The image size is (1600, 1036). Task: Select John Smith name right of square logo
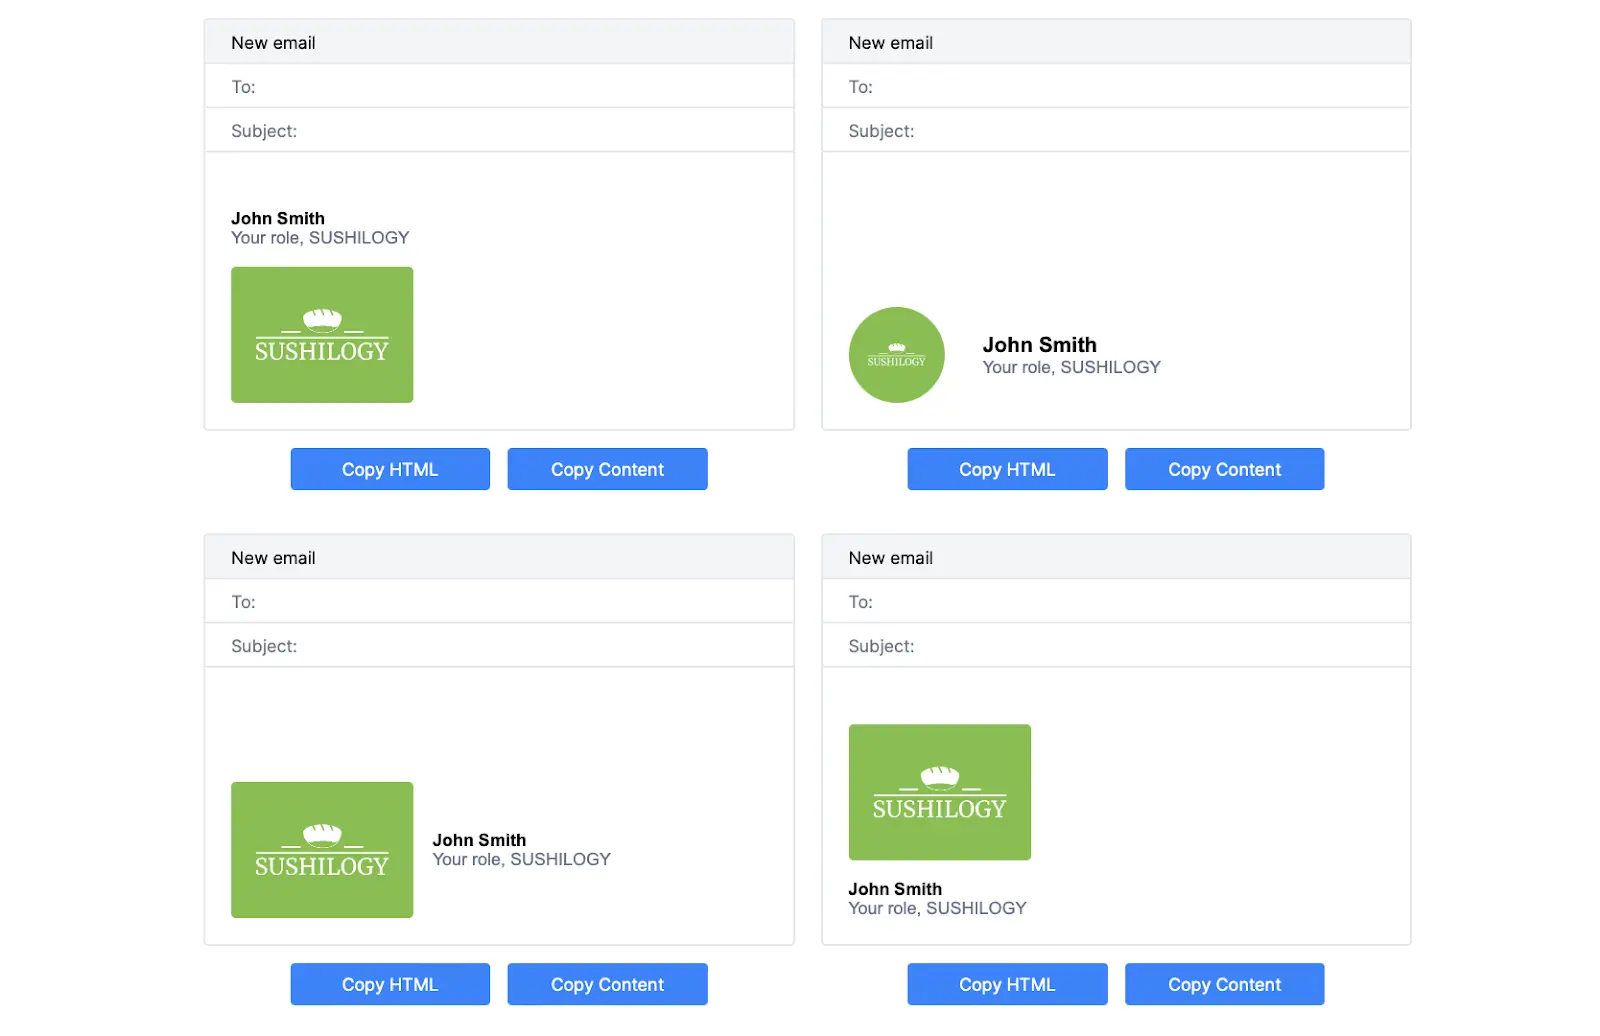tap(479, 840)
